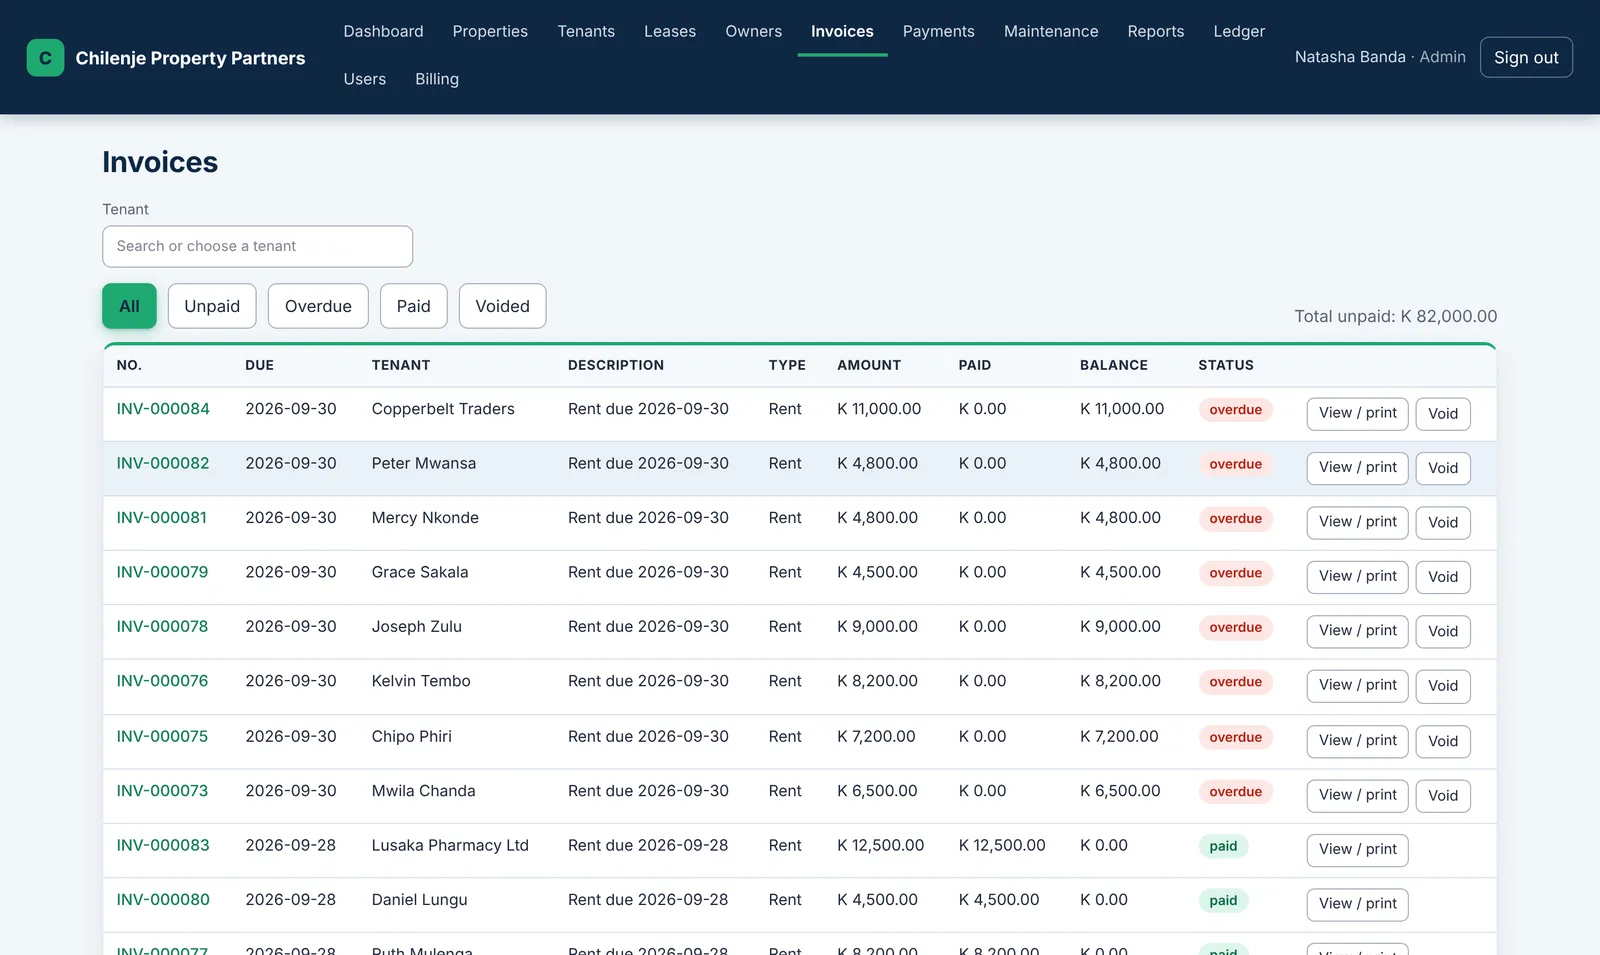
Task: Click the BALANCE column header
Action: pos(1113,365)
